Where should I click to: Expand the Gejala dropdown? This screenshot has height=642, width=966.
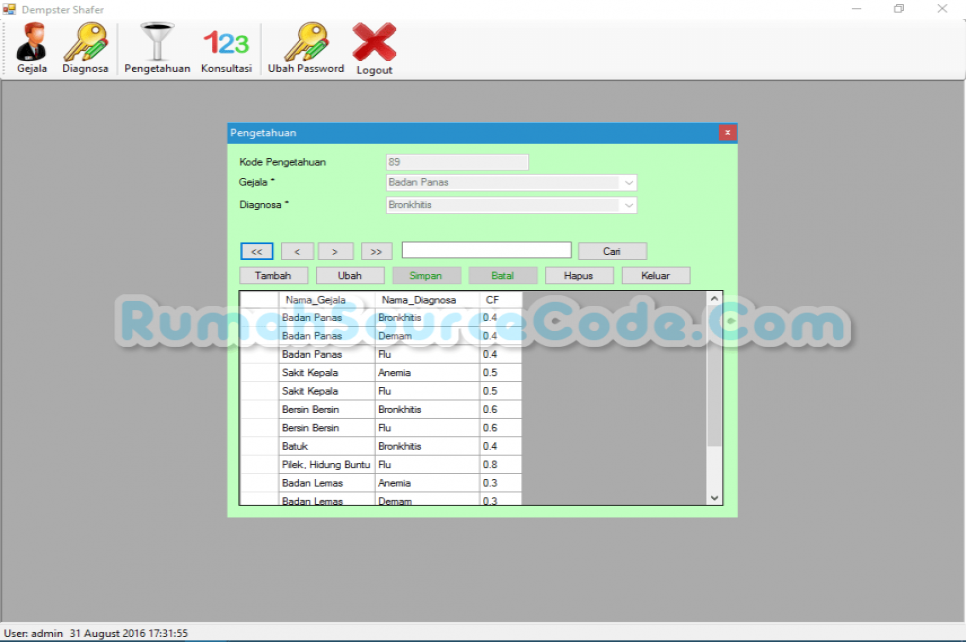click(628, 183)
